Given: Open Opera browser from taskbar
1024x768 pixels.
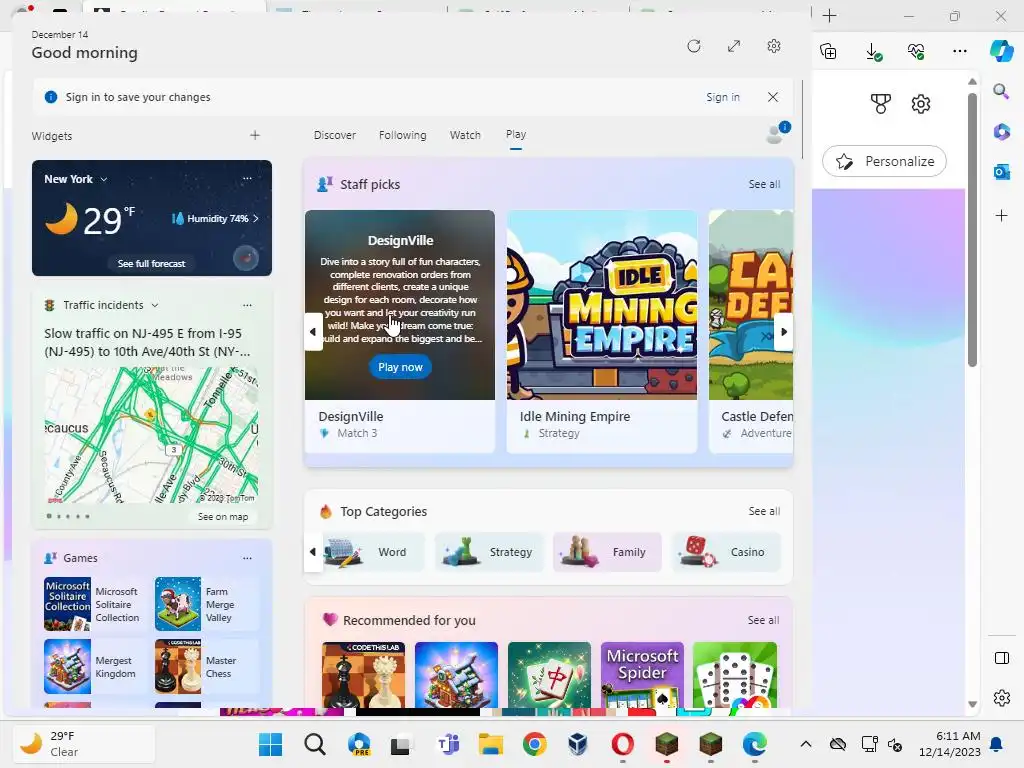Looking at the screenshot, I should (622, 744).
